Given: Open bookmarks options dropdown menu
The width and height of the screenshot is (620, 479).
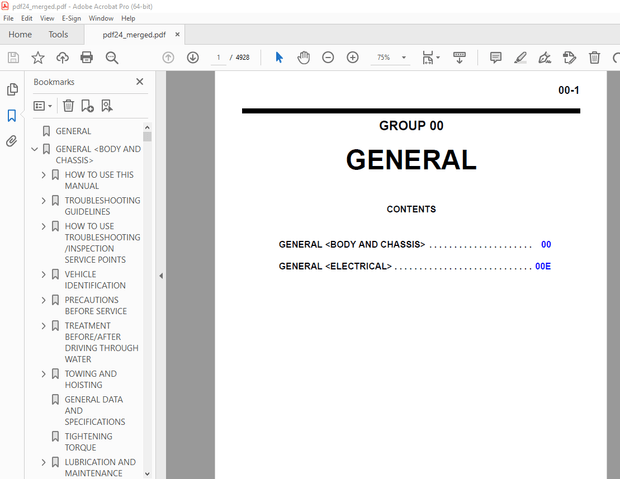Looking at the screenshot, I should pyautogui.click(x=43, y=106).
